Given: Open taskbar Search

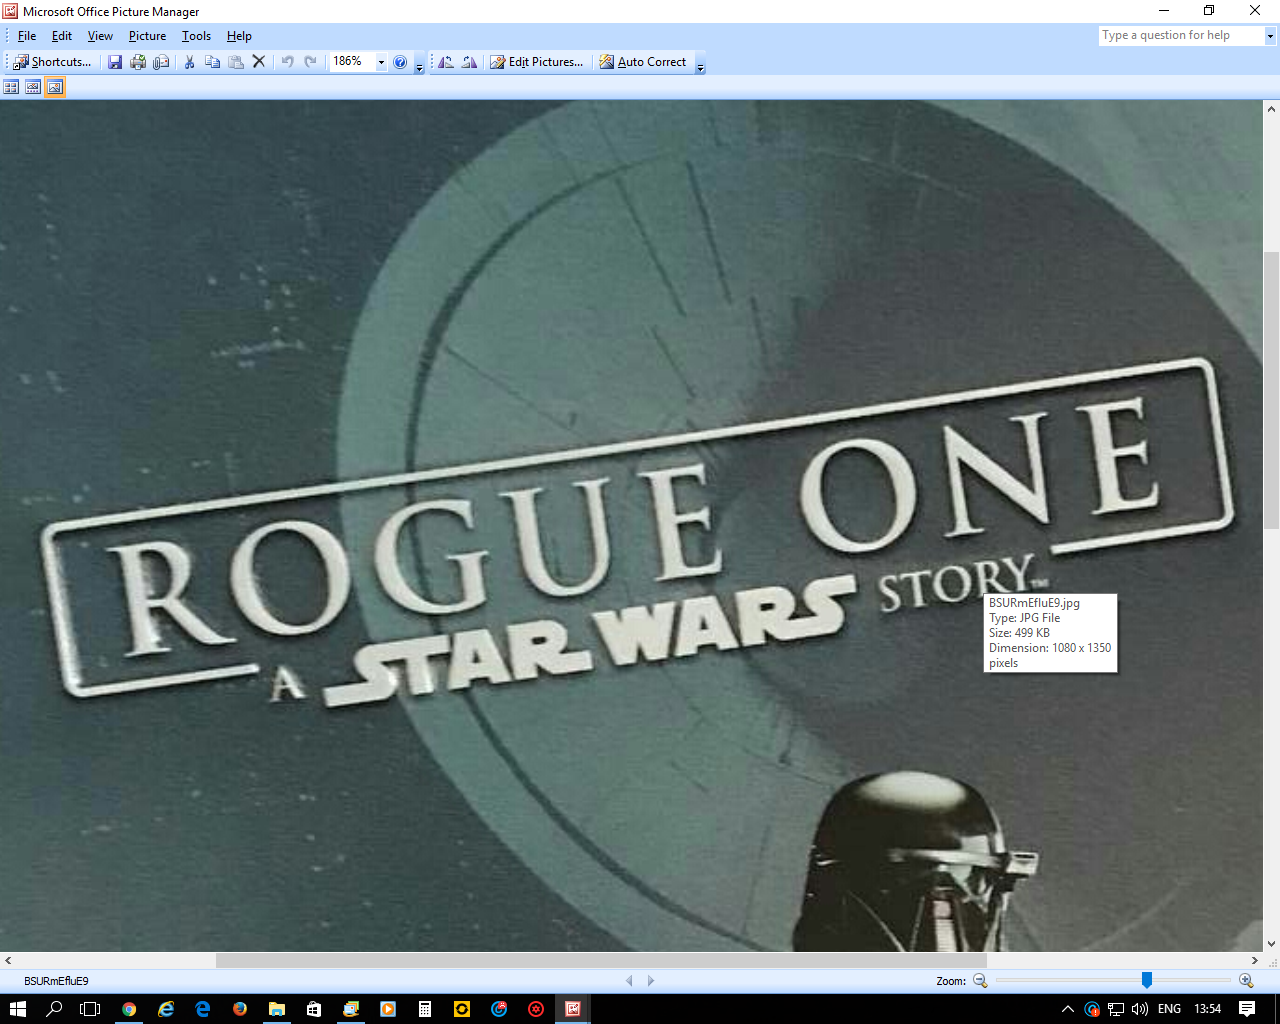Looking at the screenshot, I should coord(54,1009).
